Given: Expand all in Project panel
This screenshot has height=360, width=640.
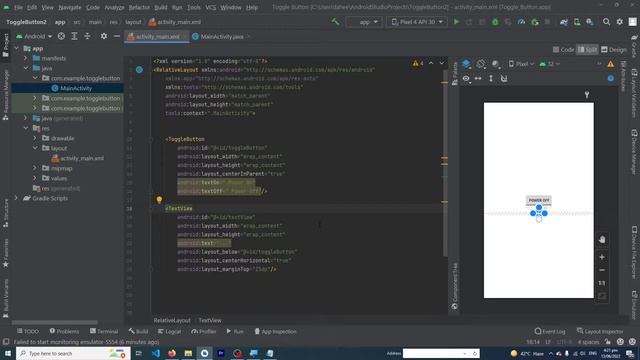Looking at the screenshot, I should point(74,36).
